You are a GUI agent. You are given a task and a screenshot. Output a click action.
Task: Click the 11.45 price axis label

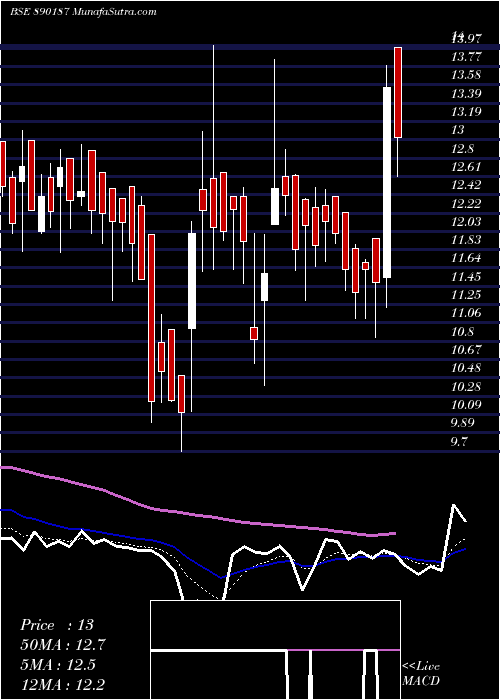467,277
